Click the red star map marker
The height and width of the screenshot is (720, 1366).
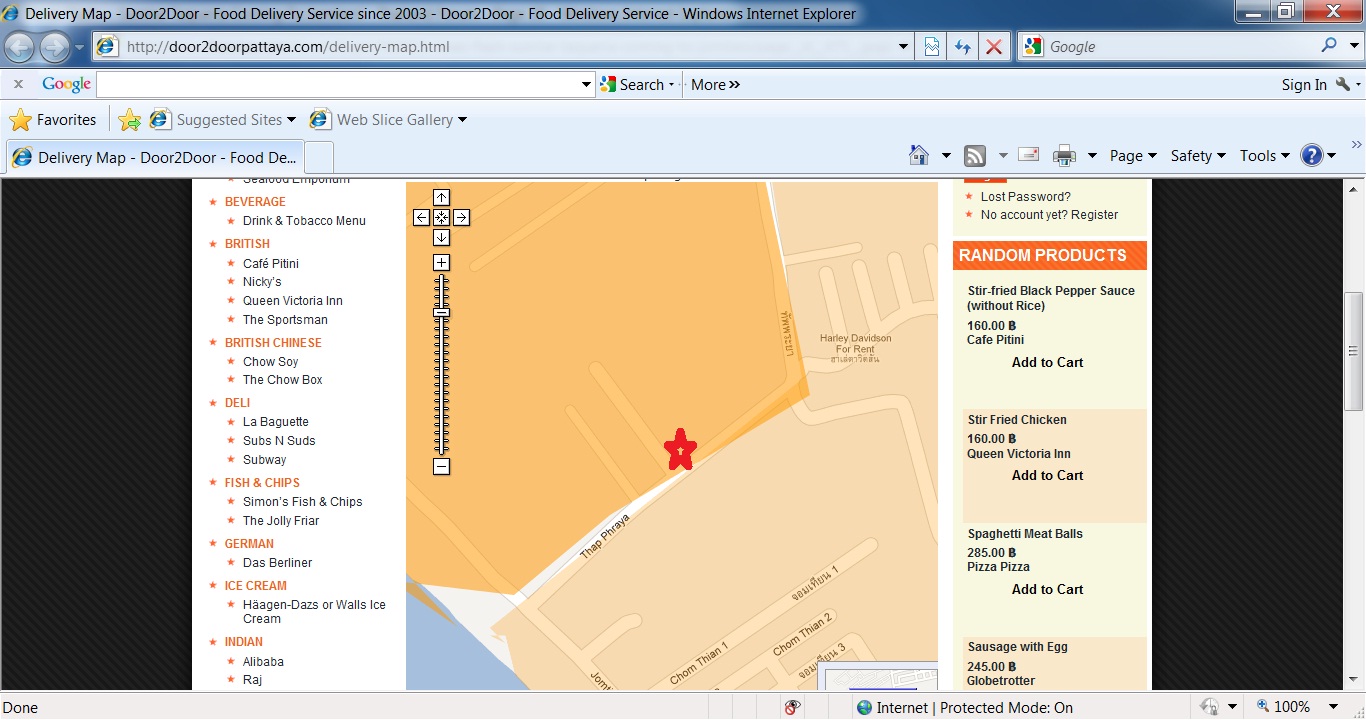(x=680, y=450)
